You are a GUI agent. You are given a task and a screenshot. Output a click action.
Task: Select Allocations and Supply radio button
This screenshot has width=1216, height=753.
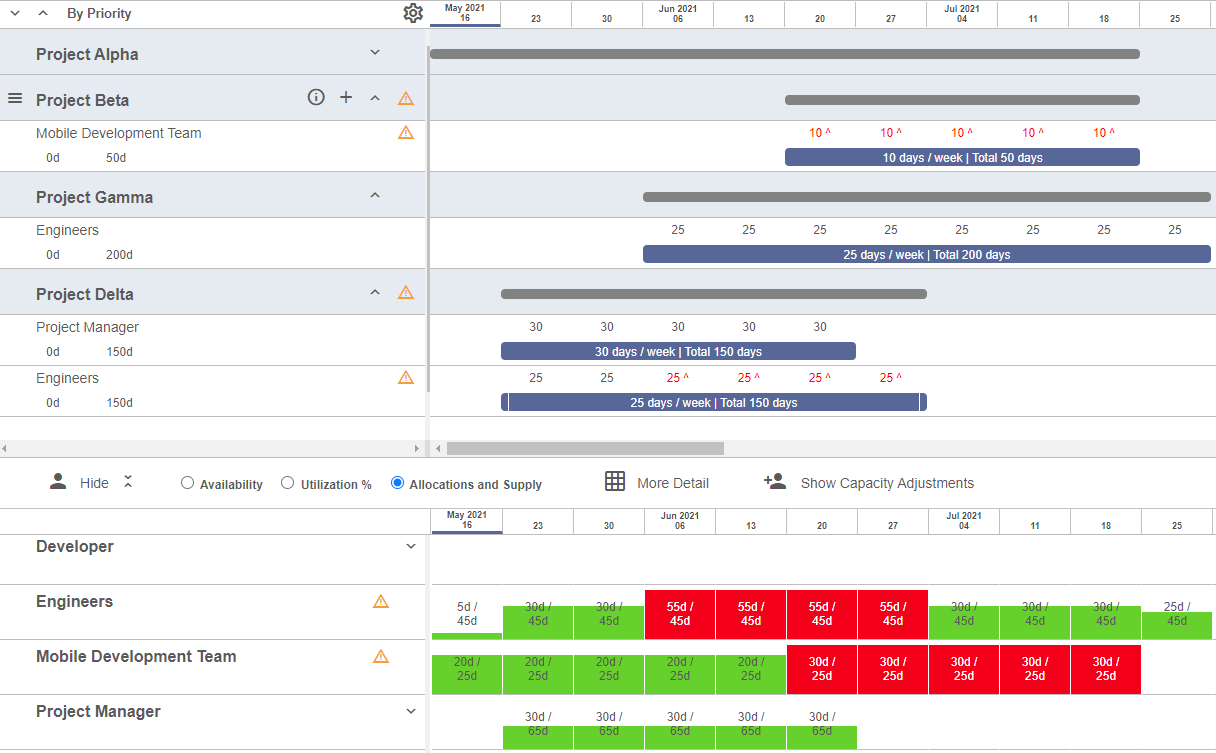click(397, 483)
